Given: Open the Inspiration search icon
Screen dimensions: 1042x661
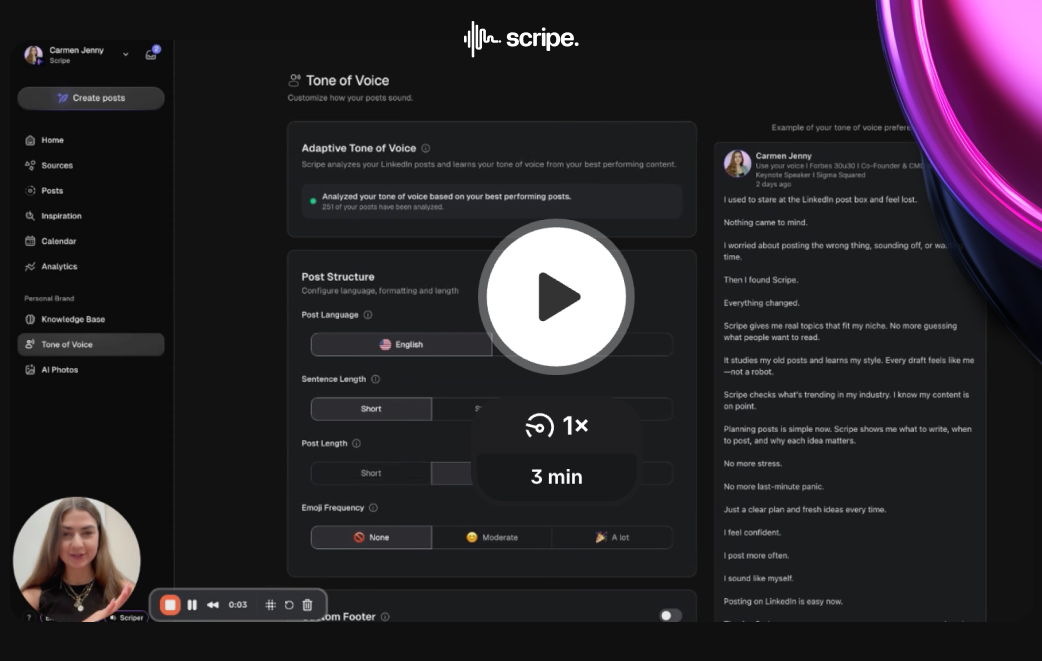Looking at the screenshot, I should (x=30, y=216).
